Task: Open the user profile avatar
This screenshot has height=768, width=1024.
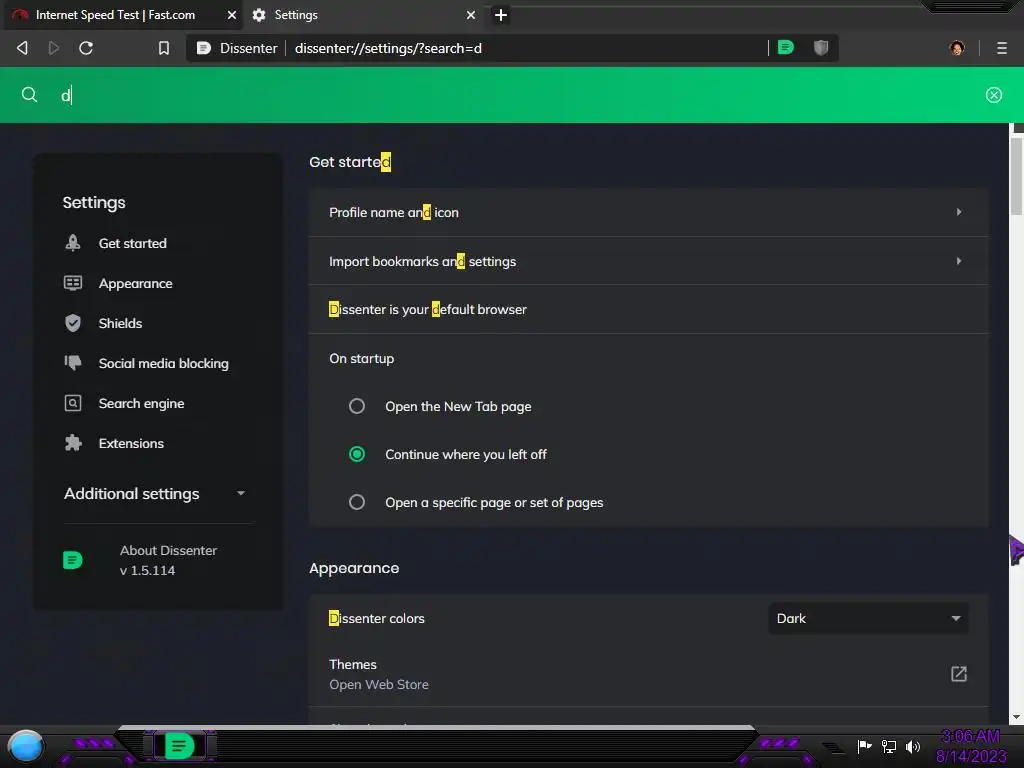Action: 957,48
